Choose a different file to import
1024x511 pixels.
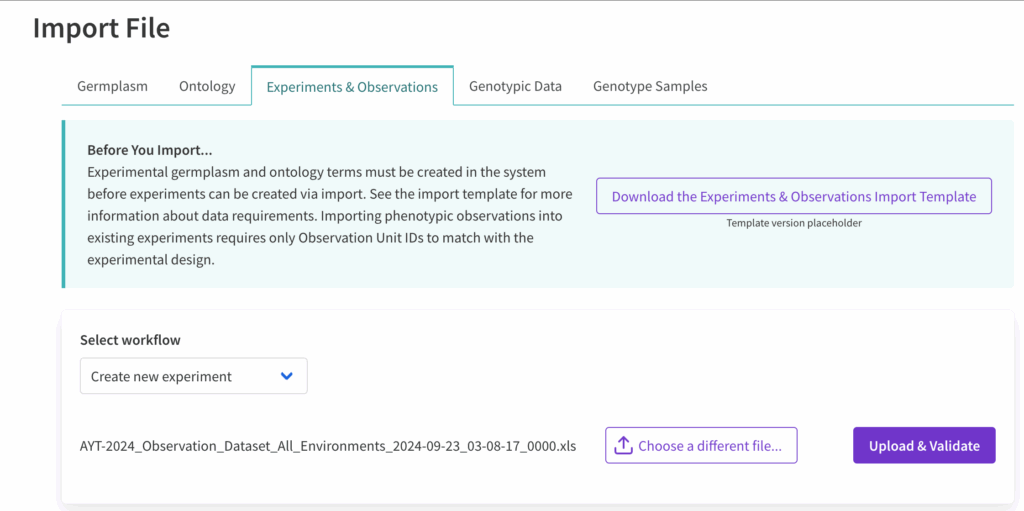pyautogui.click(x=701, y=446)
